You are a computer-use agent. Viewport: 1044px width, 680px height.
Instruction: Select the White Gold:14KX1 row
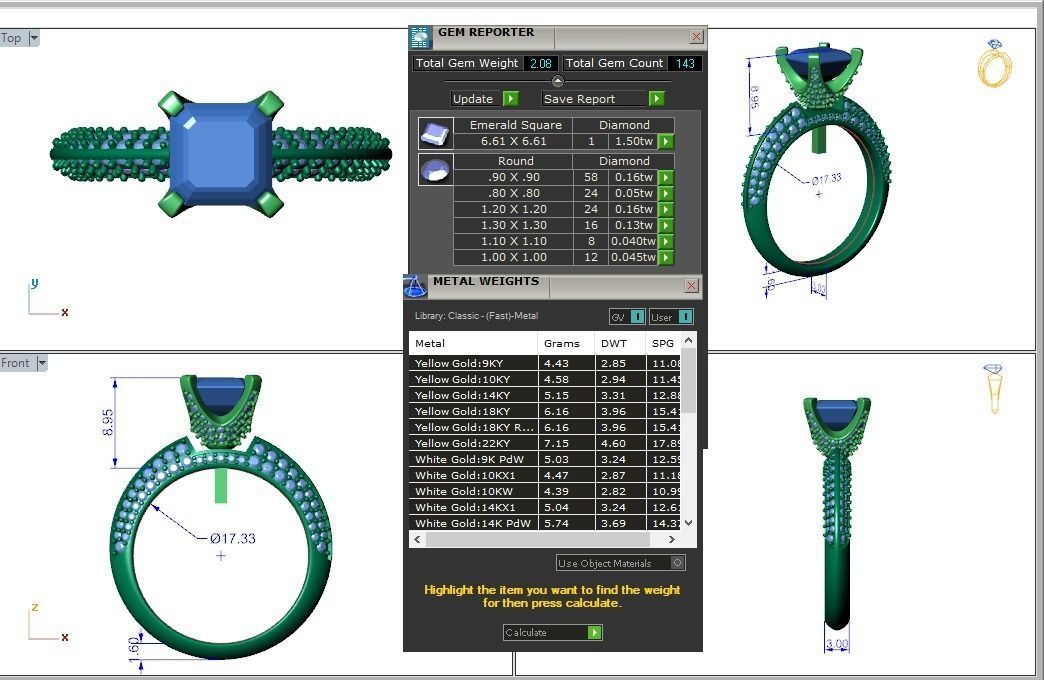545,507
